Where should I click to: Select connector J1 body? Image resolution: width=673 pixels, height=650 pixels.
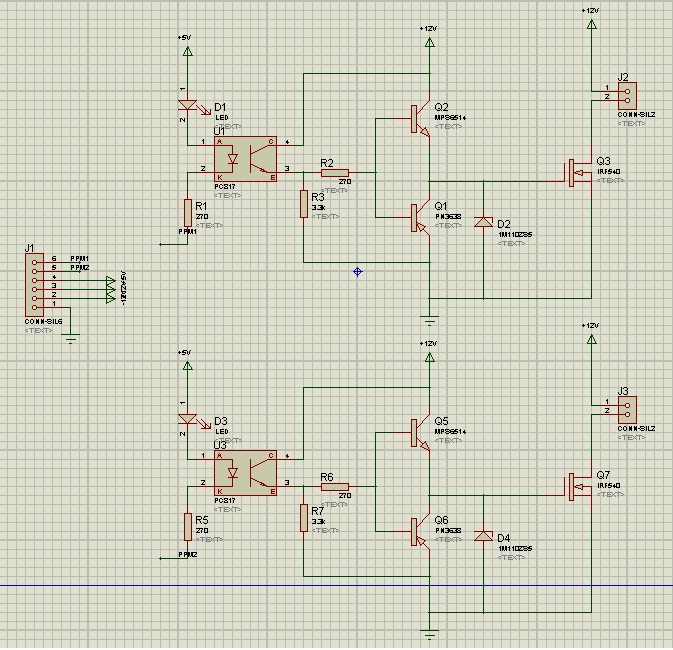(x=34, y=285)
